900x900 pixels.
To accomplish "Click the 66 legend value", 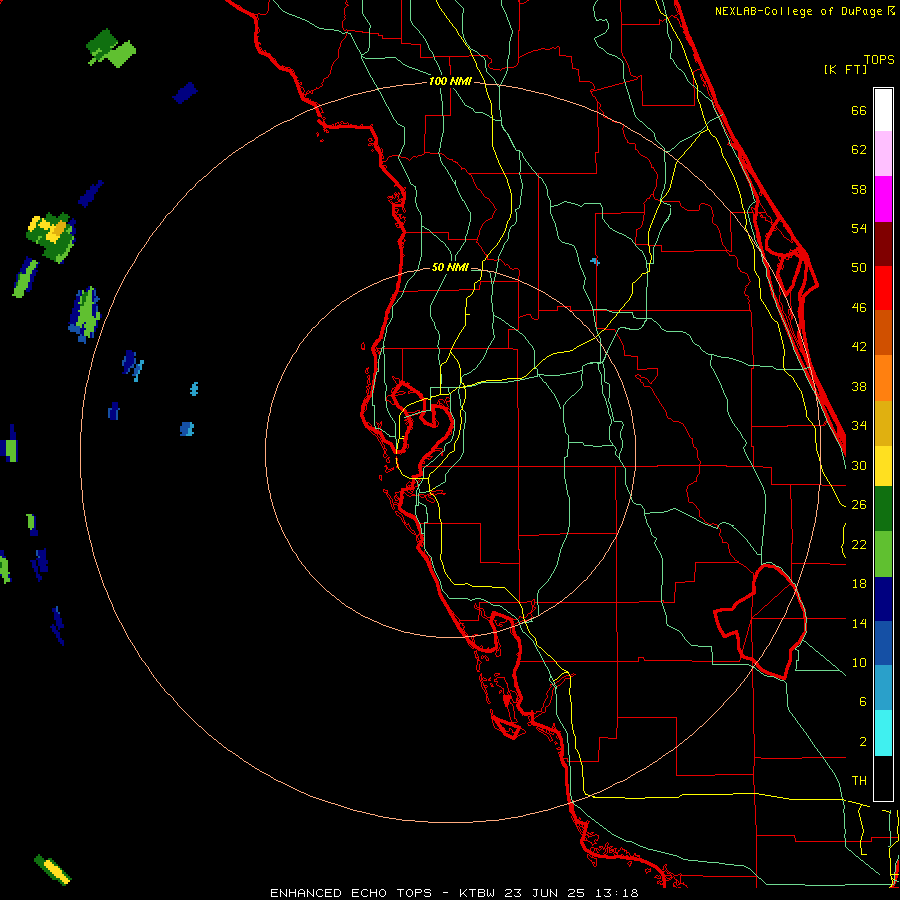I will click(x=859, y=110).
